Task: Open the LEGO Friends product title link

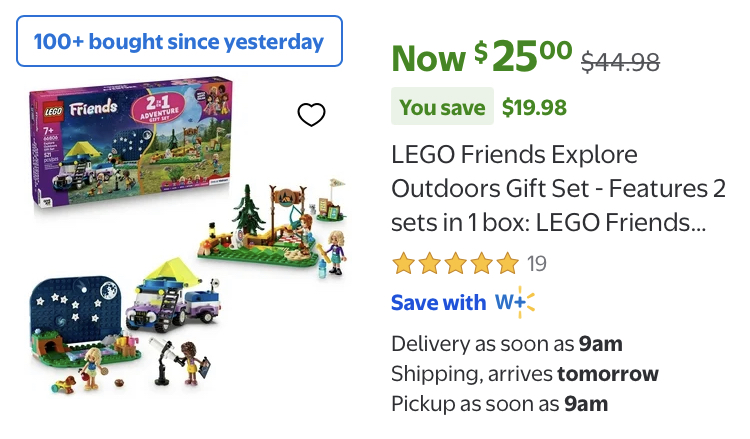Action: (548, 189)
